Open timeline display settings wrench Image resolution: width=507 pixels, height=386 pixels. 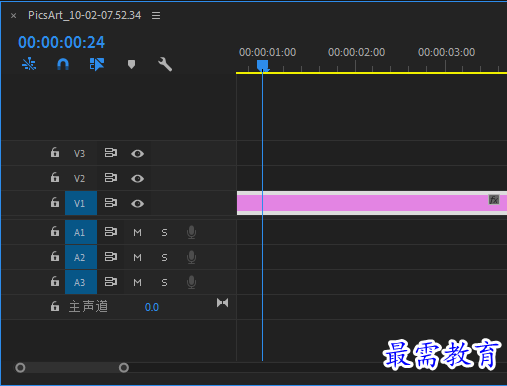click(165, 64)
